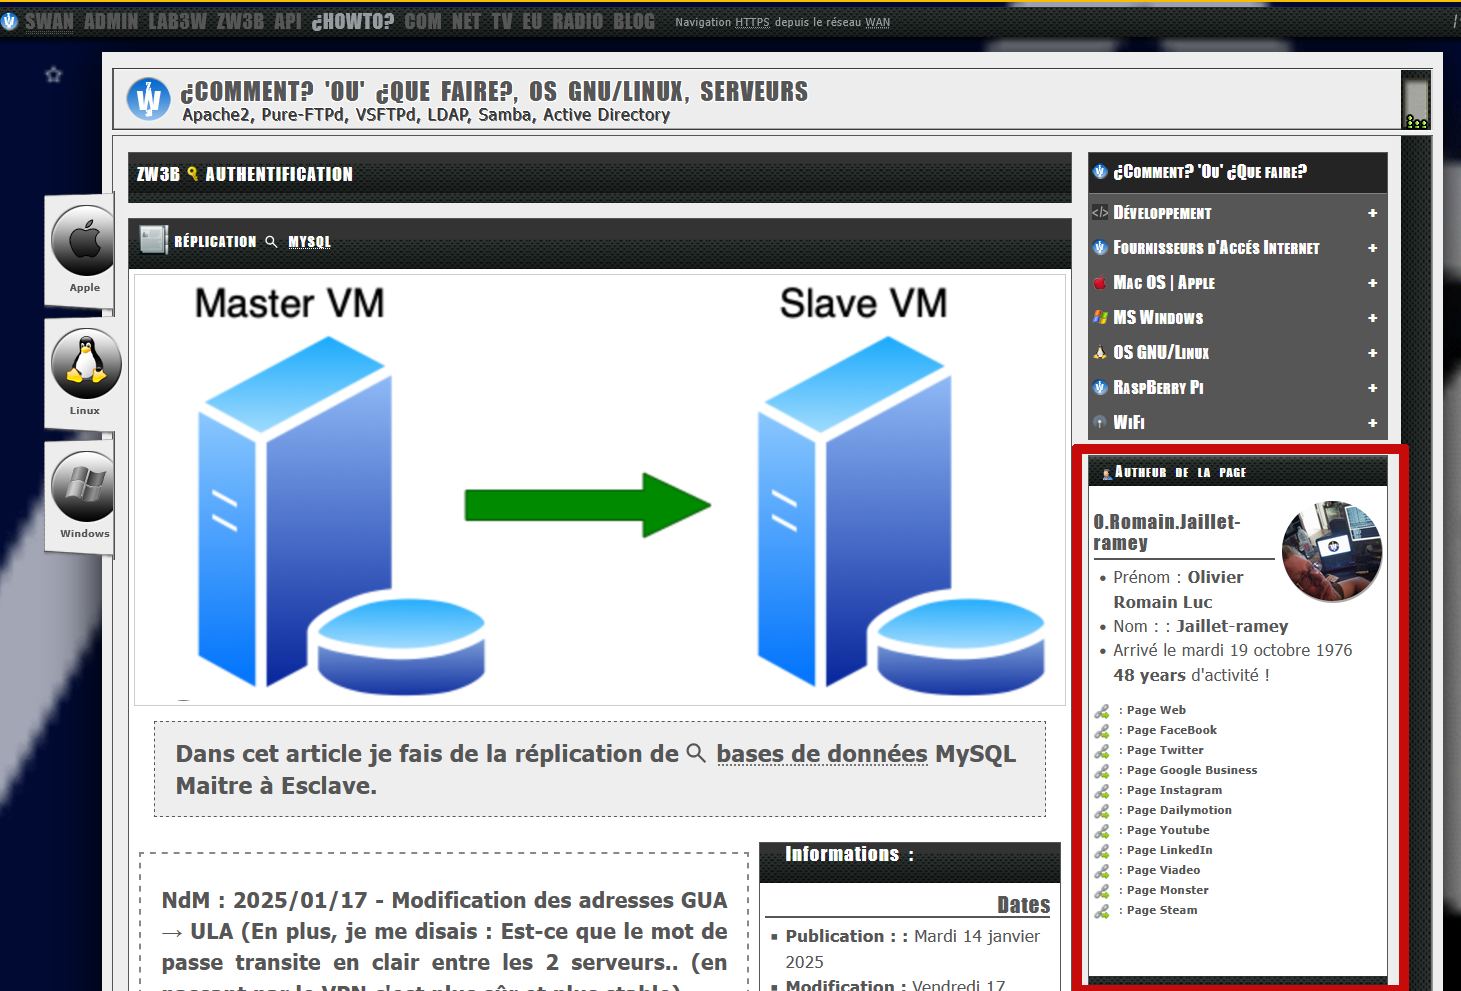Image resolution: width=1461 pixels, height=991 pixels.
Task: Click the code icon beside Développement
Action: click(x=1100, y=213)
